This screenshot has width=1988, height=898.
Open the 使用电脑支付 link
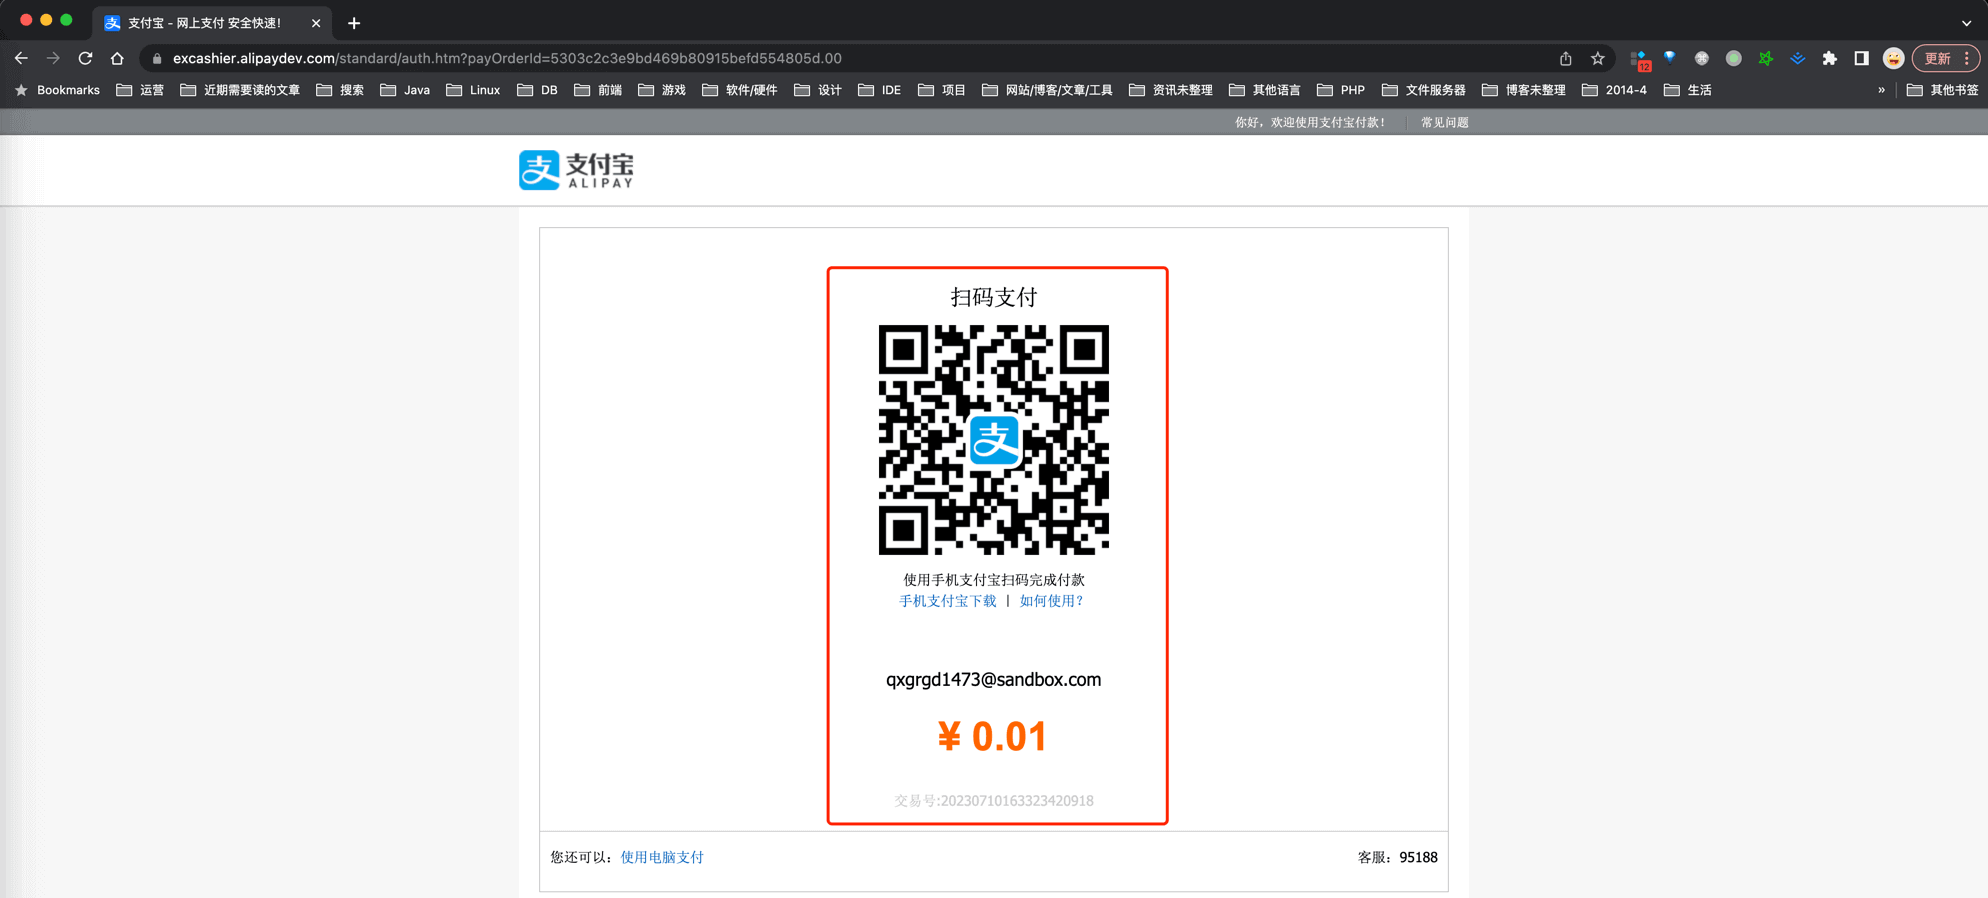[x=662, y=857]
